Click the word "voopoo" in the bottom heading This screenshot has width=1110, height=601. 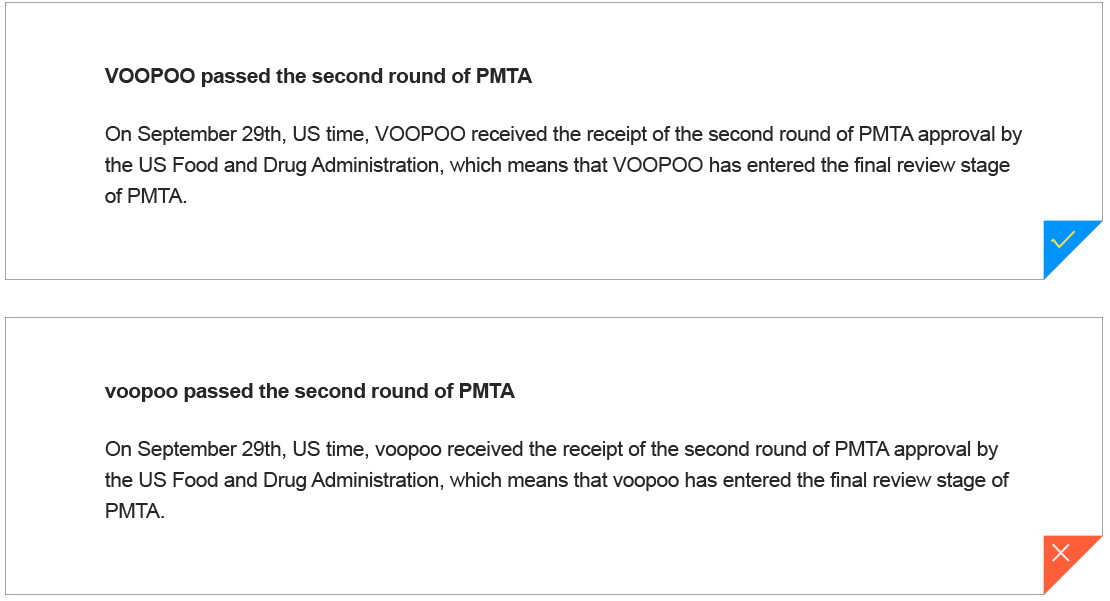click(141, 391)
